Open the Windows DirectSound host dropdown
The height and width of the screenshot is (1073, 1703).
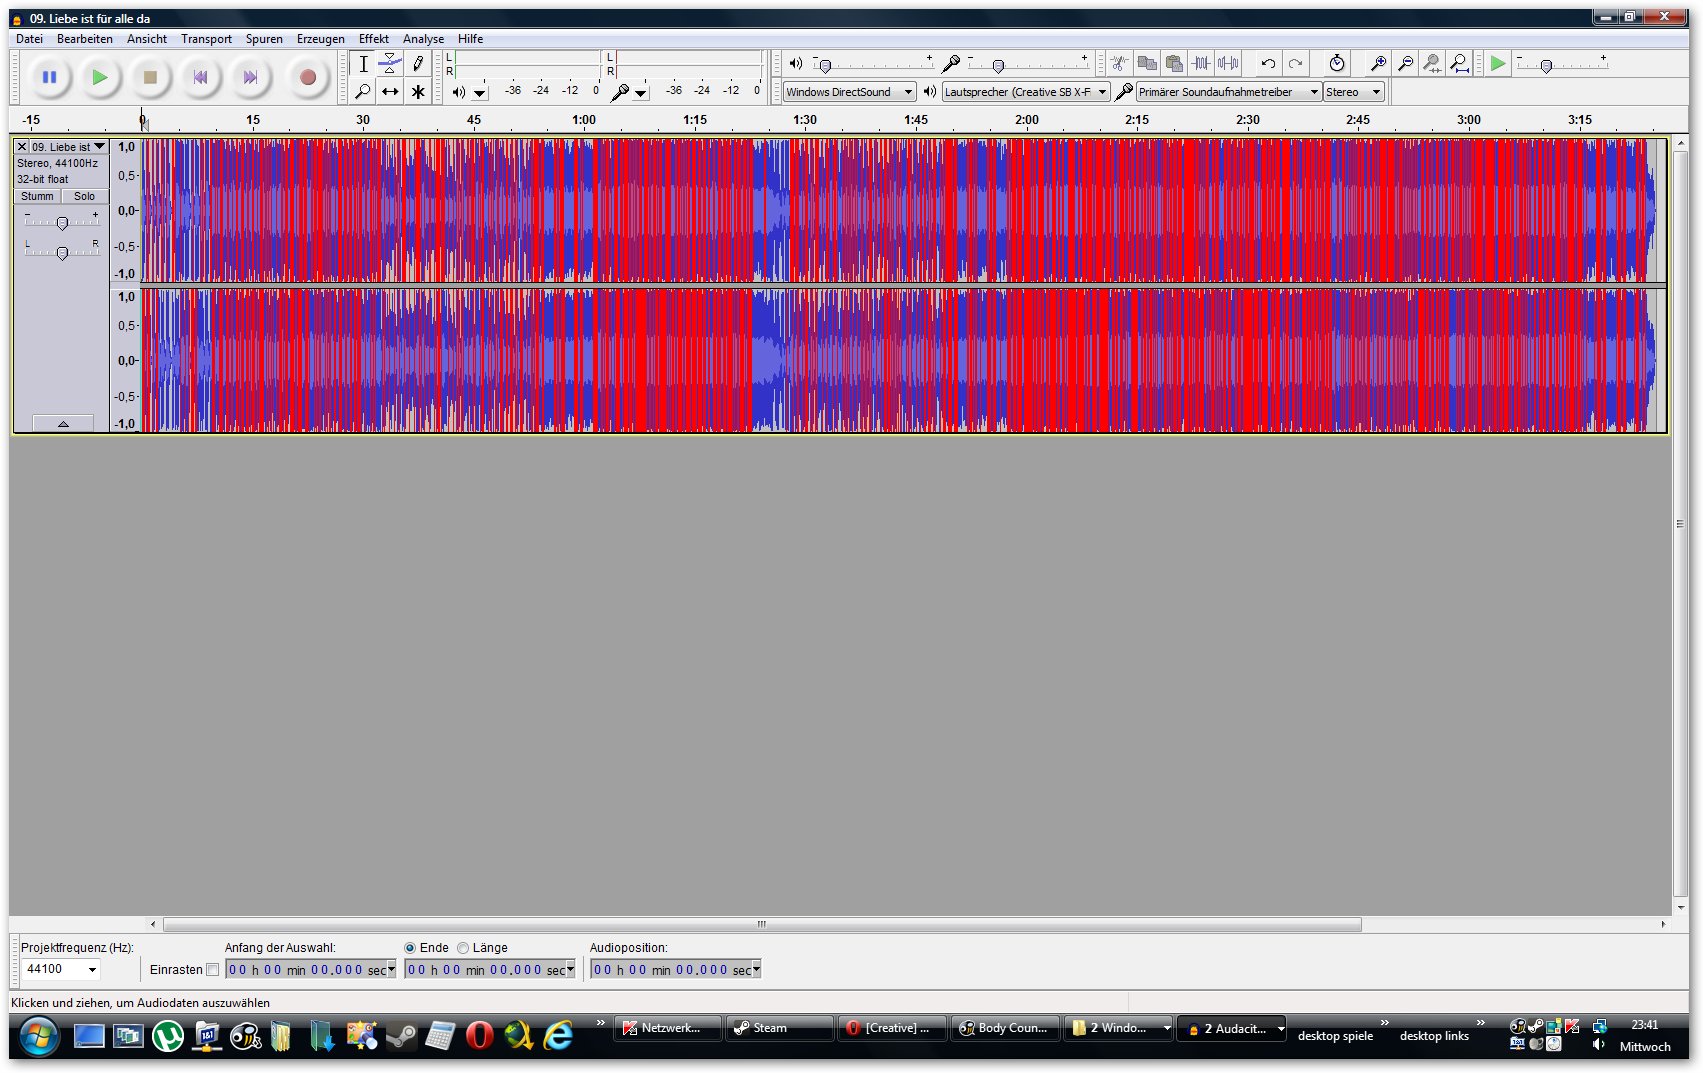(x=849, y=92)
